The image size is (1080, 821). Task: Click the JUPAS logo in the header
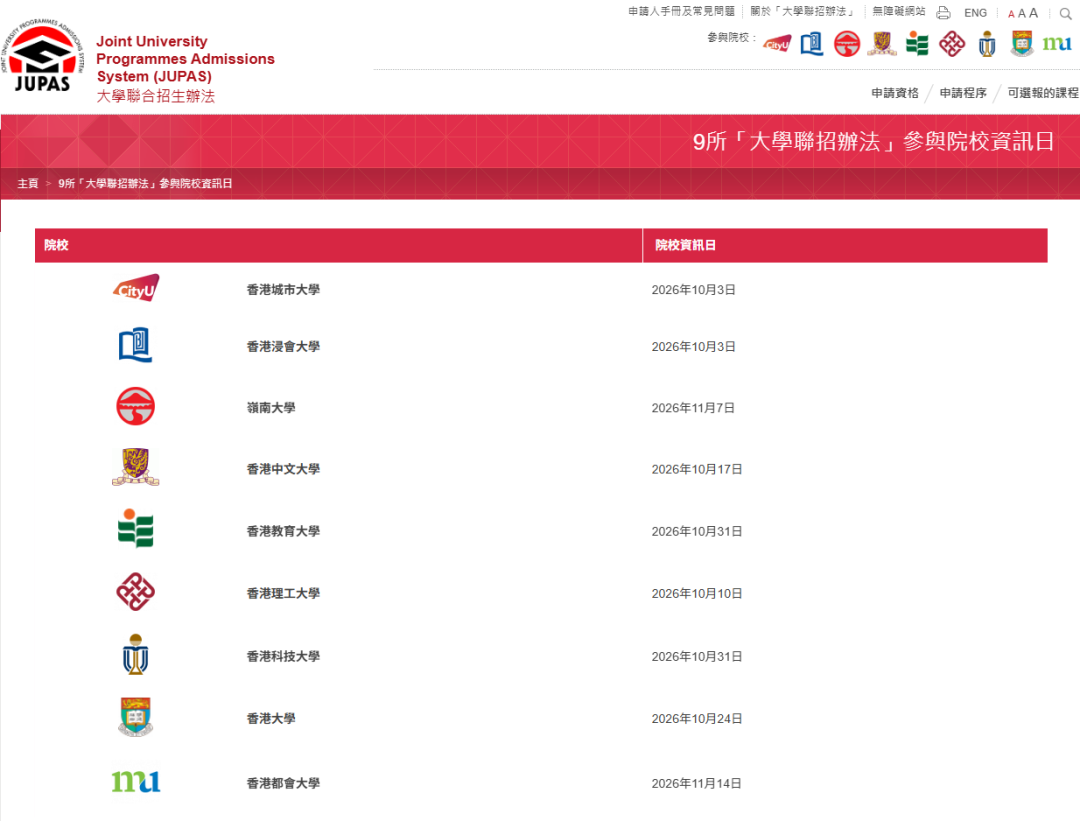click(x=43, y=56)
